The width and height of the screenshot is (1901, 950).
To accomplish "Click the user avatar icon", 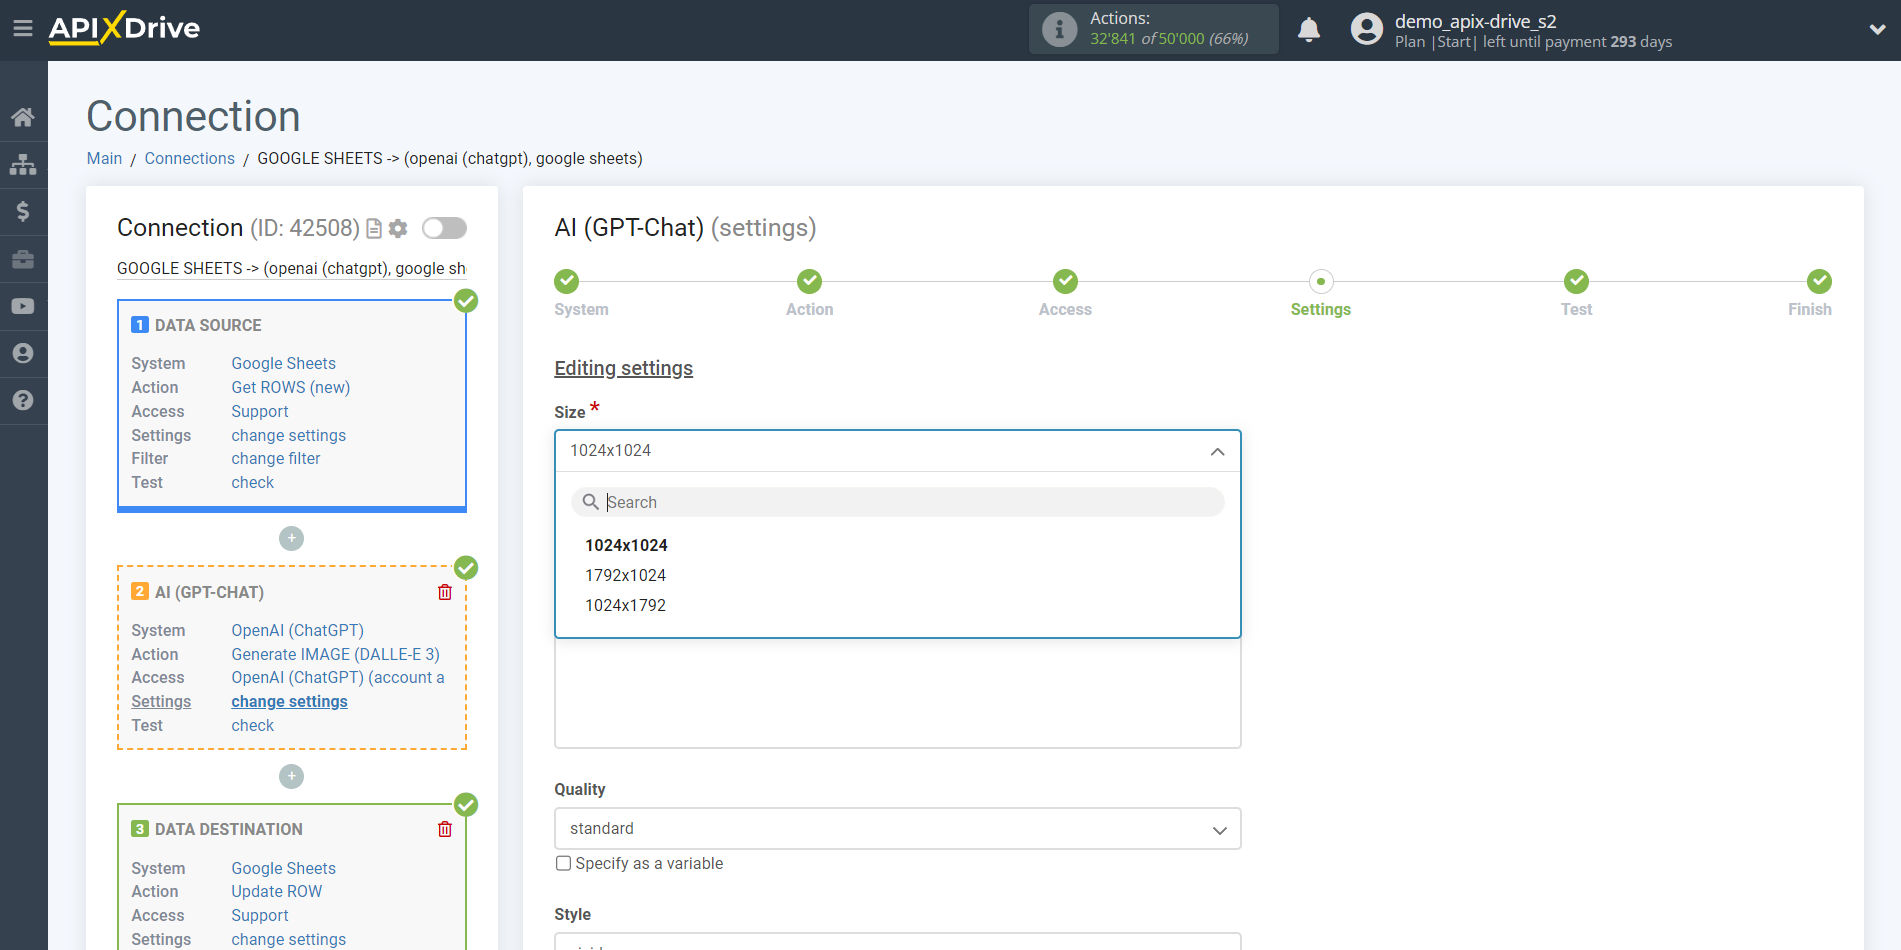I will 1367,29.
